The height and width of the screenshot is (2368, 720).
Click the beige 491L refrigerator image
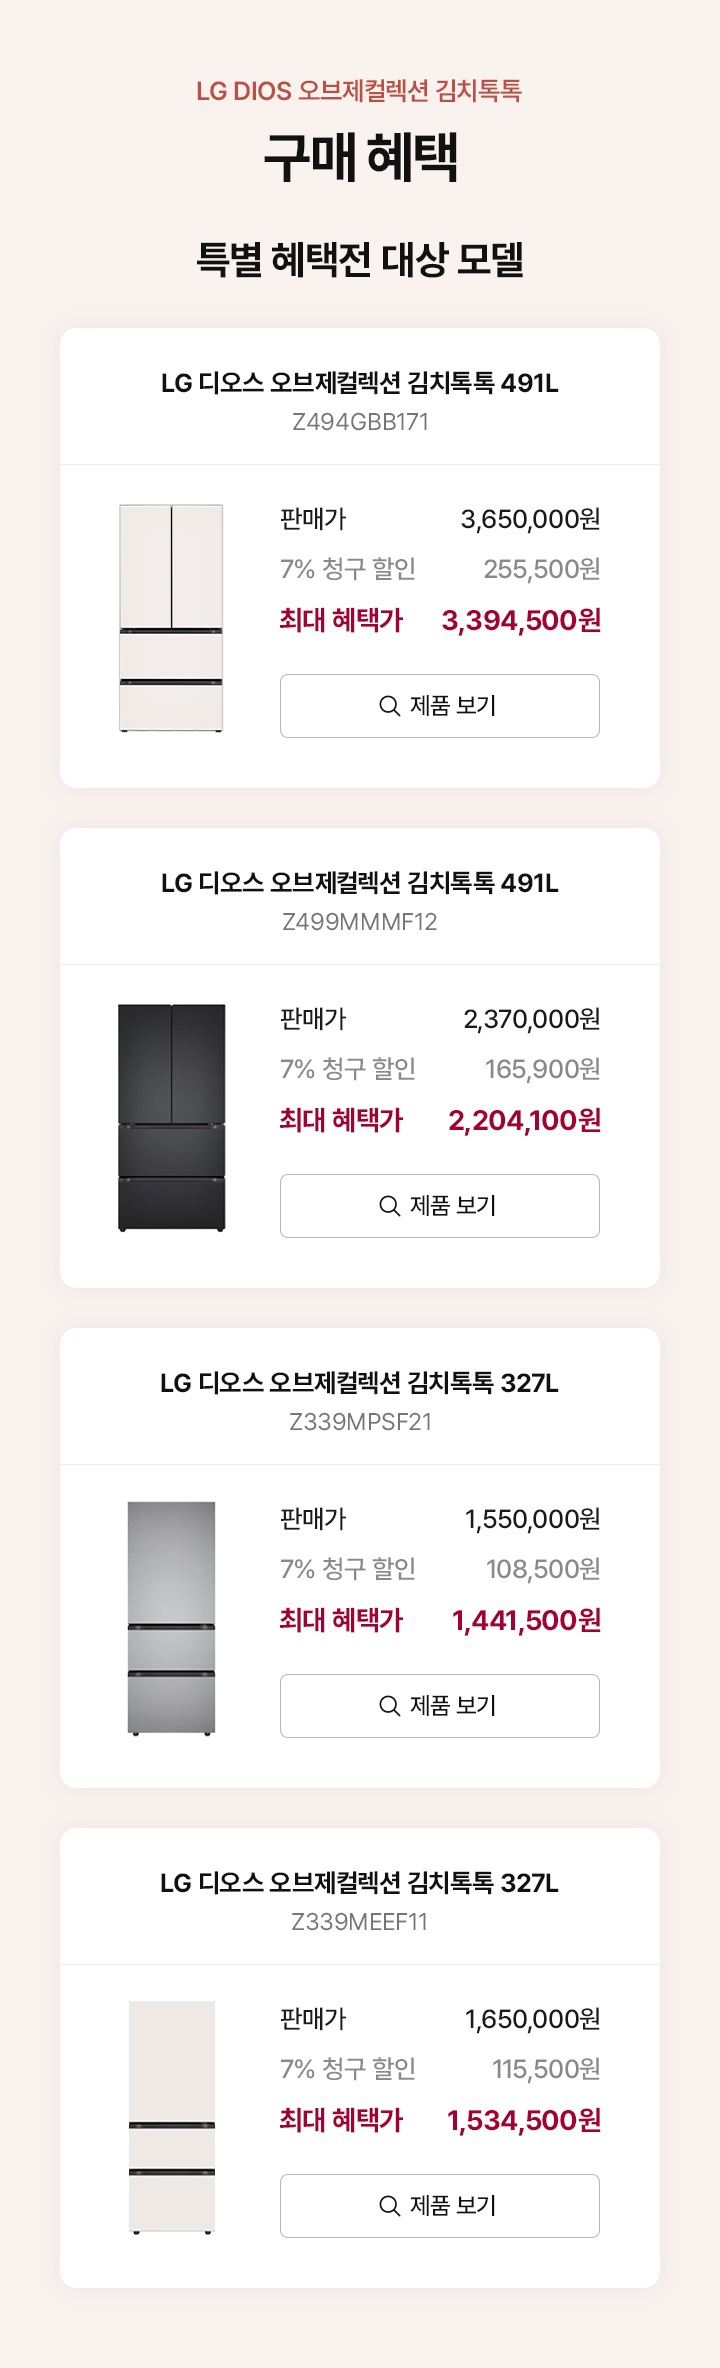pyautogui.click(x=171, y=618)
